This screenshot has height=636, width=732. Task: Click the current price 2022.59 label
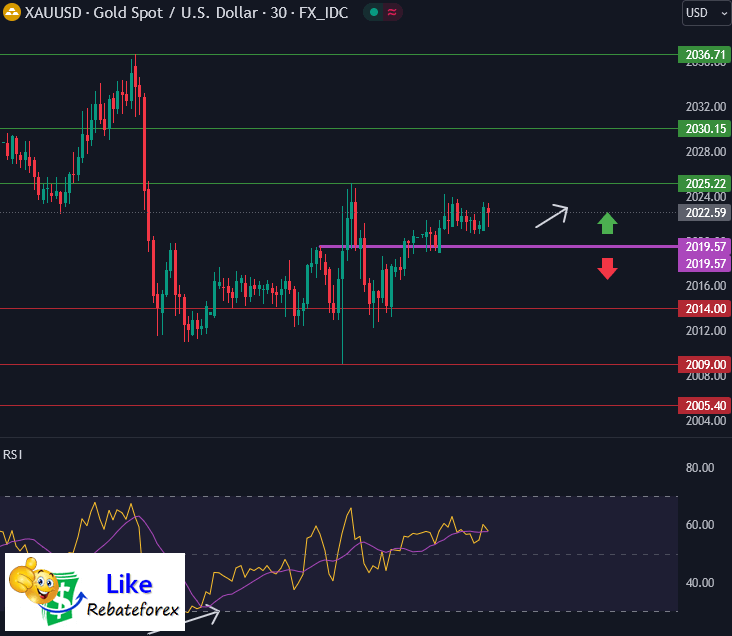tap(704, 213)
